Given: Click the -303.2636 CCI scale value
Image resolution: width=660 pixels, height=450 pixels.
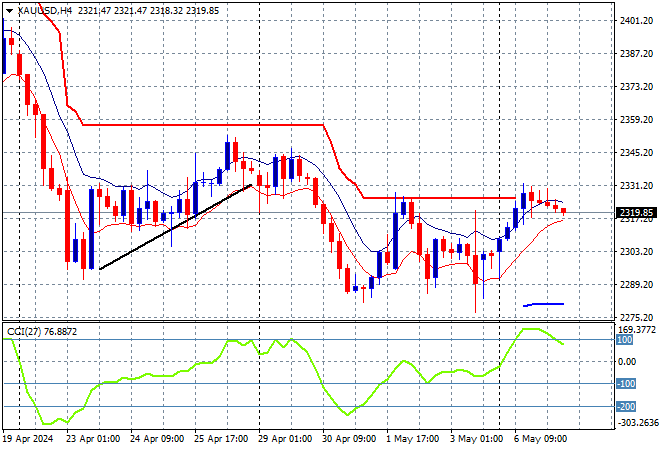Looking at the screenshot, I should click(x=637, y=422).
